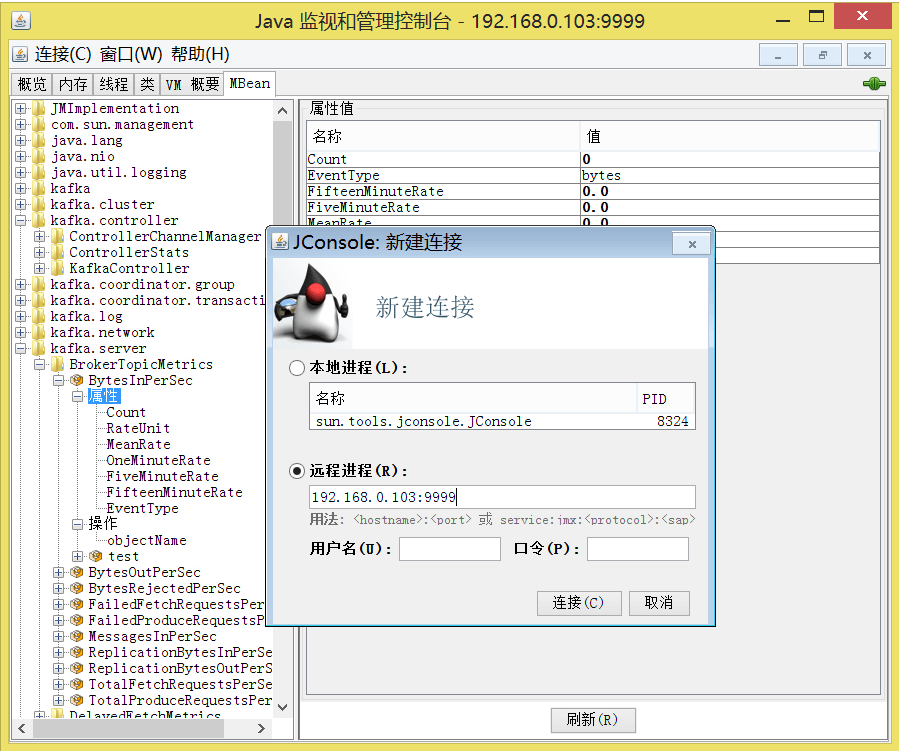The image size is (899, 751).
Task: Click the BytesInPerSec MBean icon
Action: coord(76,380)
